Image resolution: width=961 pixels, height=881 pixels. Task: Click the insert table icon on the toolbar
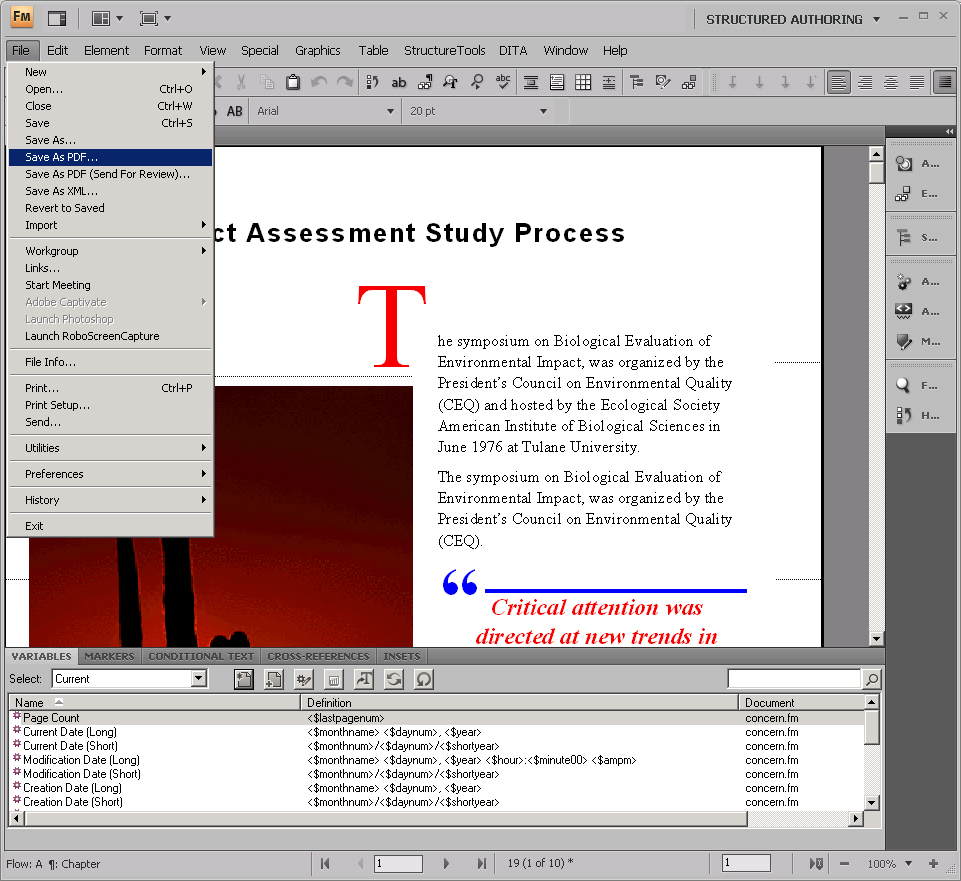(583, 82)
